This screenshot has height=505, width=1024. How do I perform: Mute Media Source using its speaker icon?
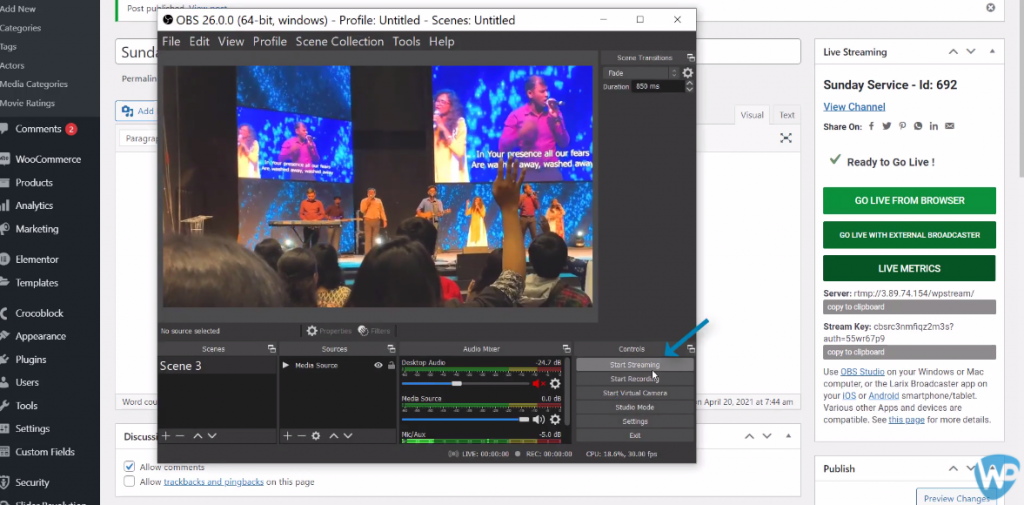pos(540,419)
